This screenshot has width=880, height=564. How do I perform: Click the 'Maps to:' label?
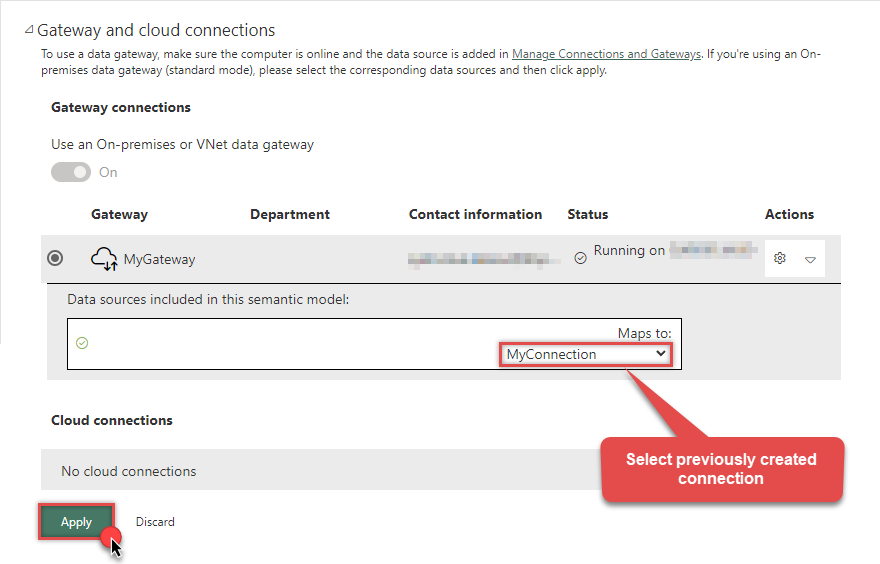click(x=644, y=333)
